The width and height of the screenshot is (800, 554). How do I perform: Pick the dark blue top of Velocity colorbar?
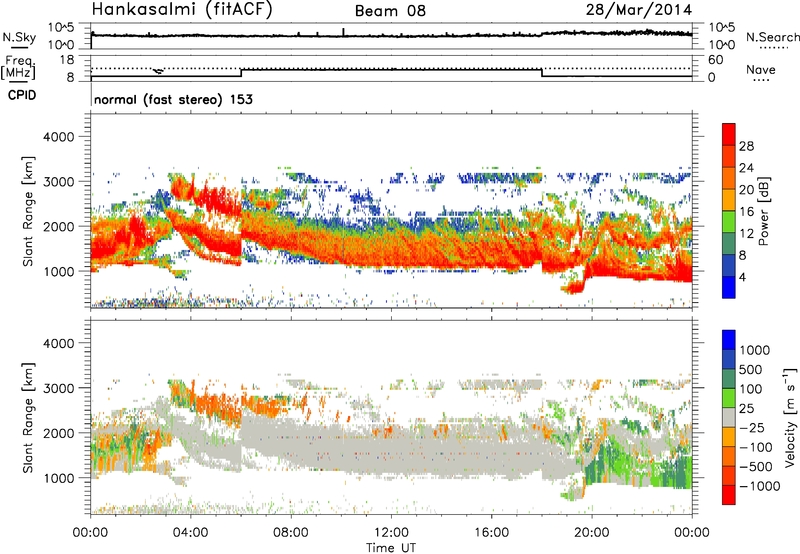click(x=730, y=340)
